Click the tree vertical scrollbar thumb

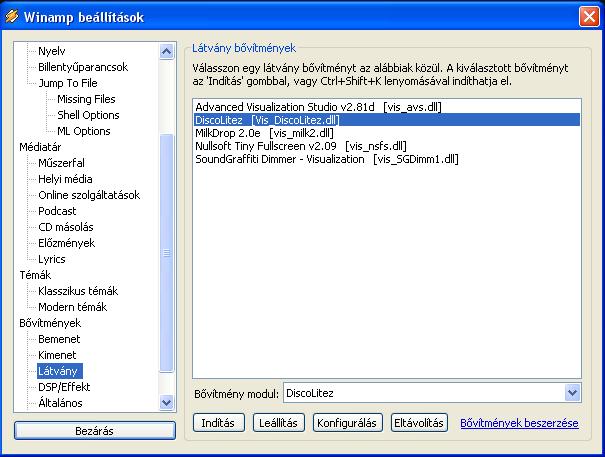click(167, 253)
